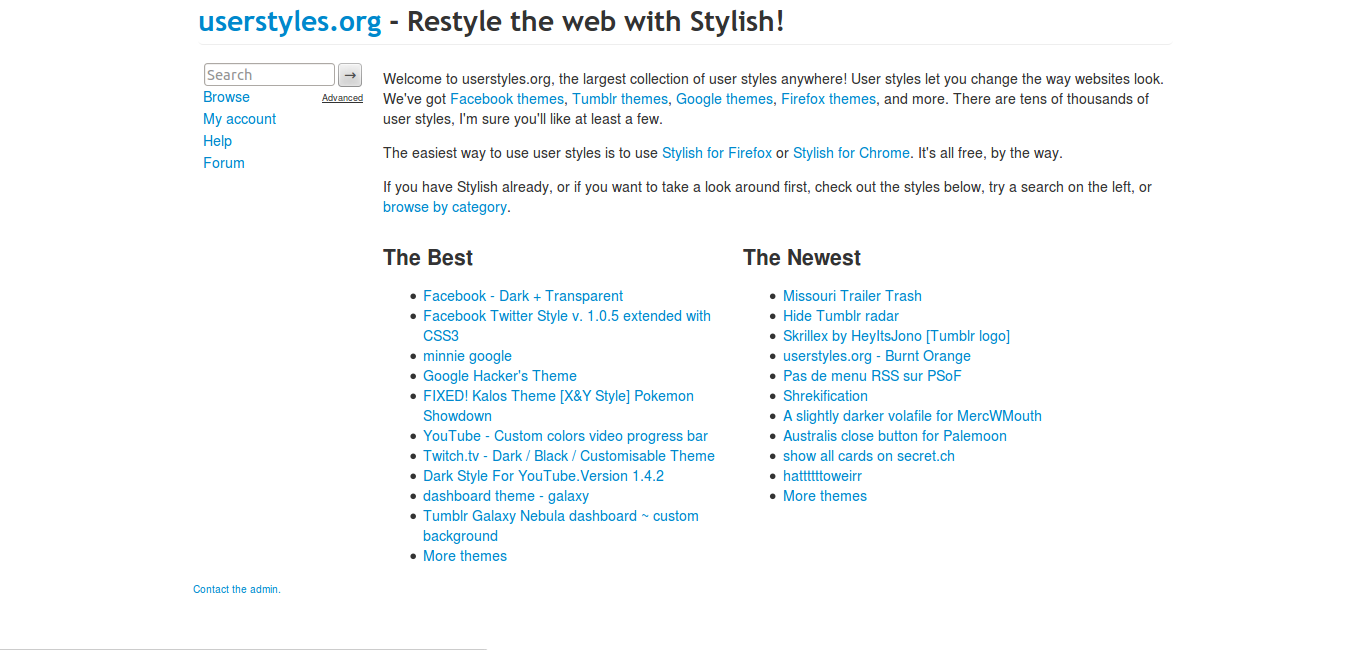1365x650 pixels.
Task: Go to My account
Action: coord(239,118)
